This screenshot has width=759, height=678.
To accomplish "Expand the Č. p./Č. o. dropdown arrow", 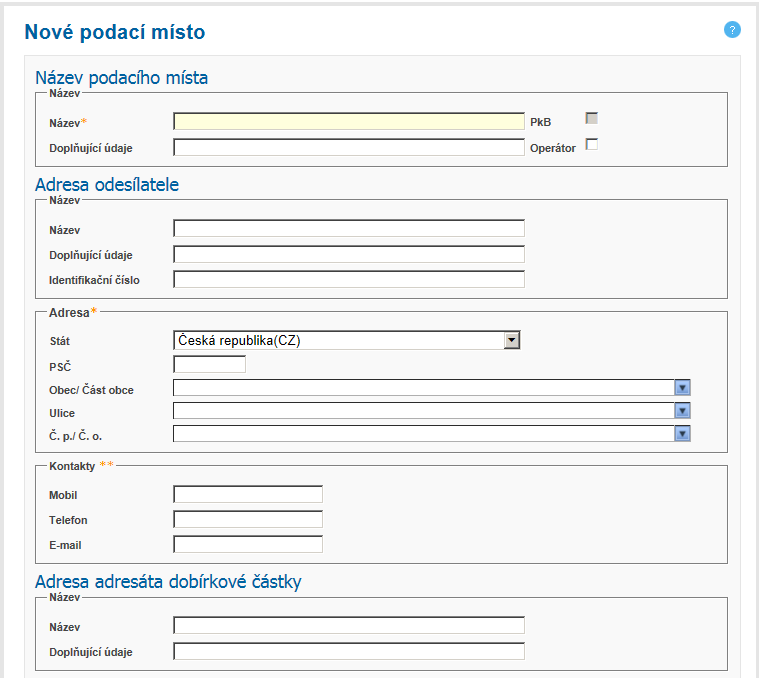I will point(683,433).
